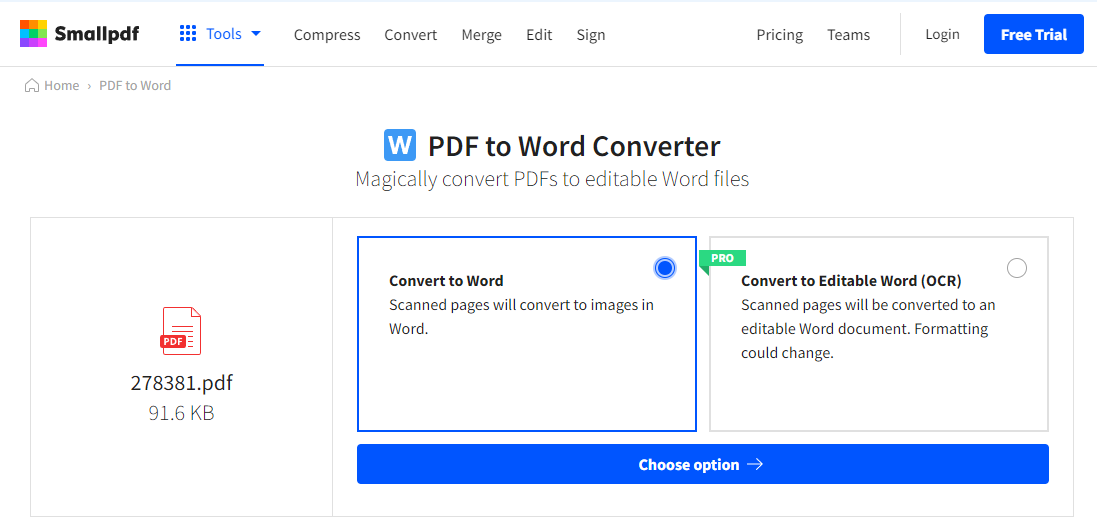
Task: Select the Convert to Word radio button
Action: [665, 267]
